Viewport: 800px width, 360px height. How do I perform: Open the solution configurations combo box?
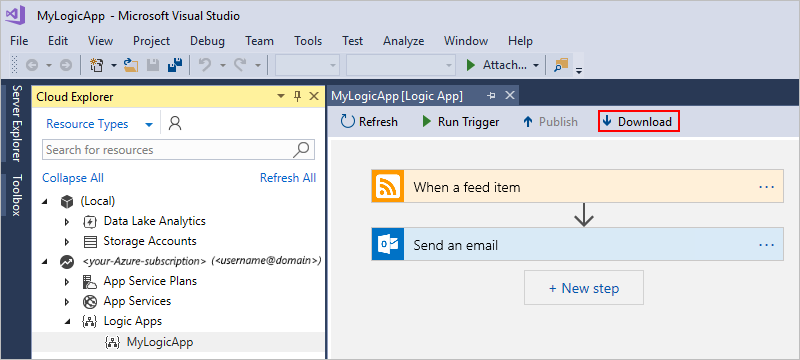[308, 65]
